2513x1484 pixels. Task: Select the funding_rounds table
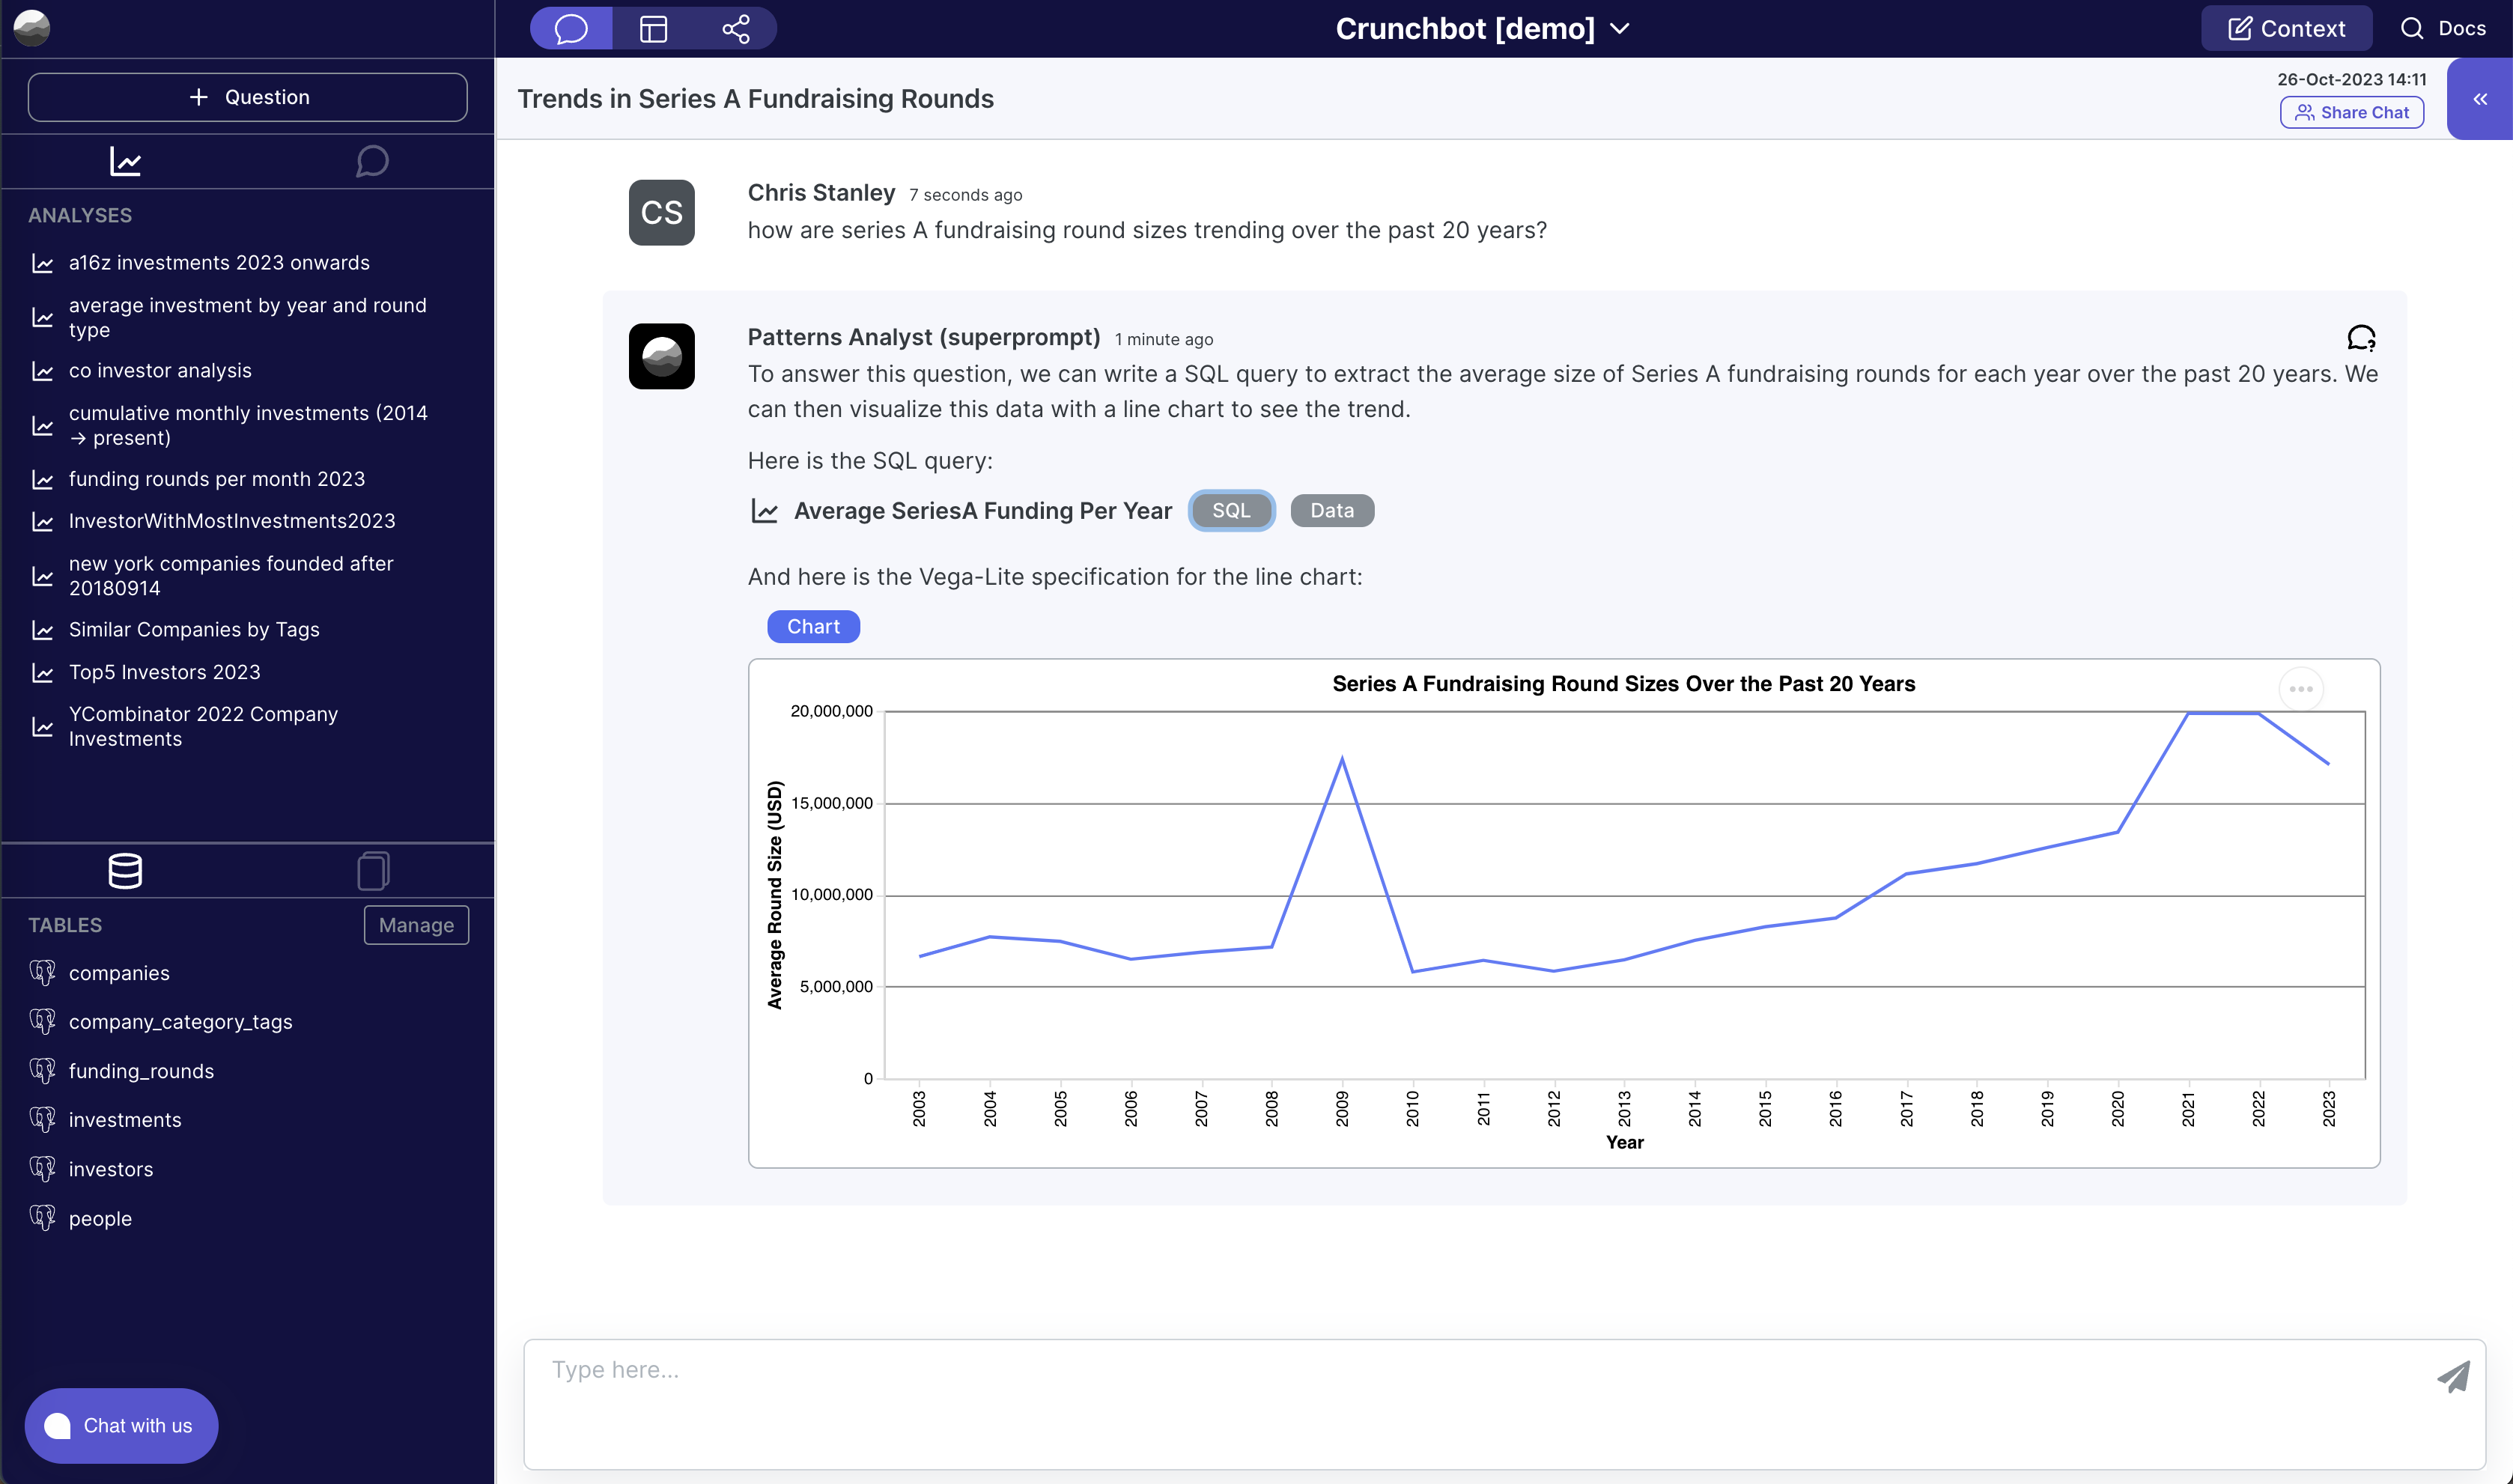[141, 1071]
